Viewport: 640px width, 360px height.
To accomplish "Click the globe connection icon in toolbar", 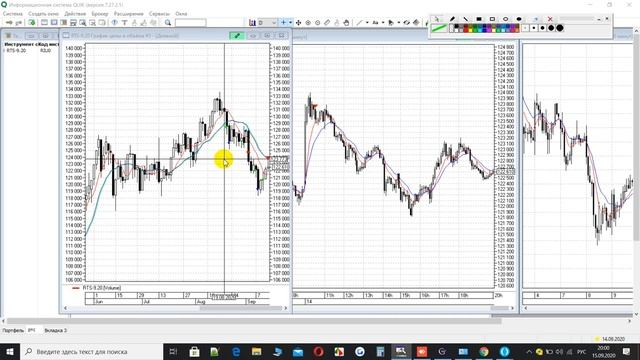I will tap(31, 22).
